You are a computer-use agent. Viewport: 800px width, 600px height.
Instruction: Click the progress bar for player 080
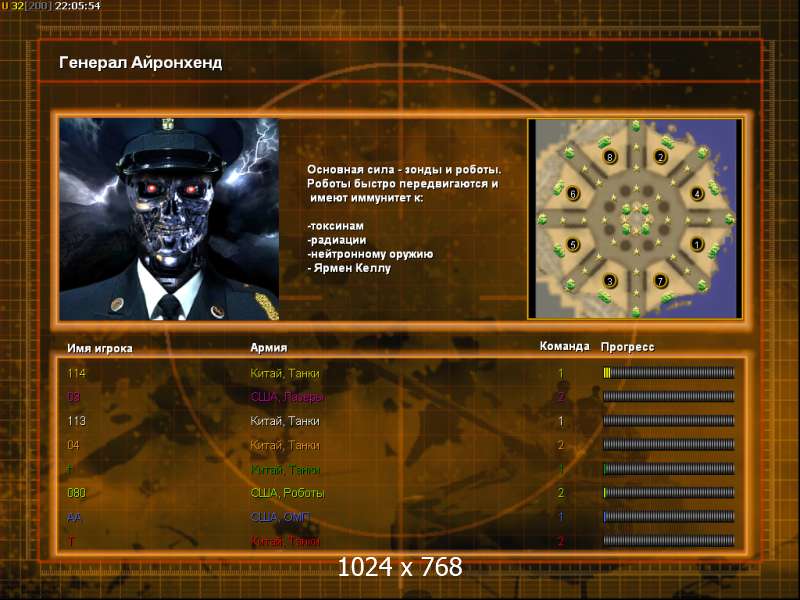pos(668,493)
